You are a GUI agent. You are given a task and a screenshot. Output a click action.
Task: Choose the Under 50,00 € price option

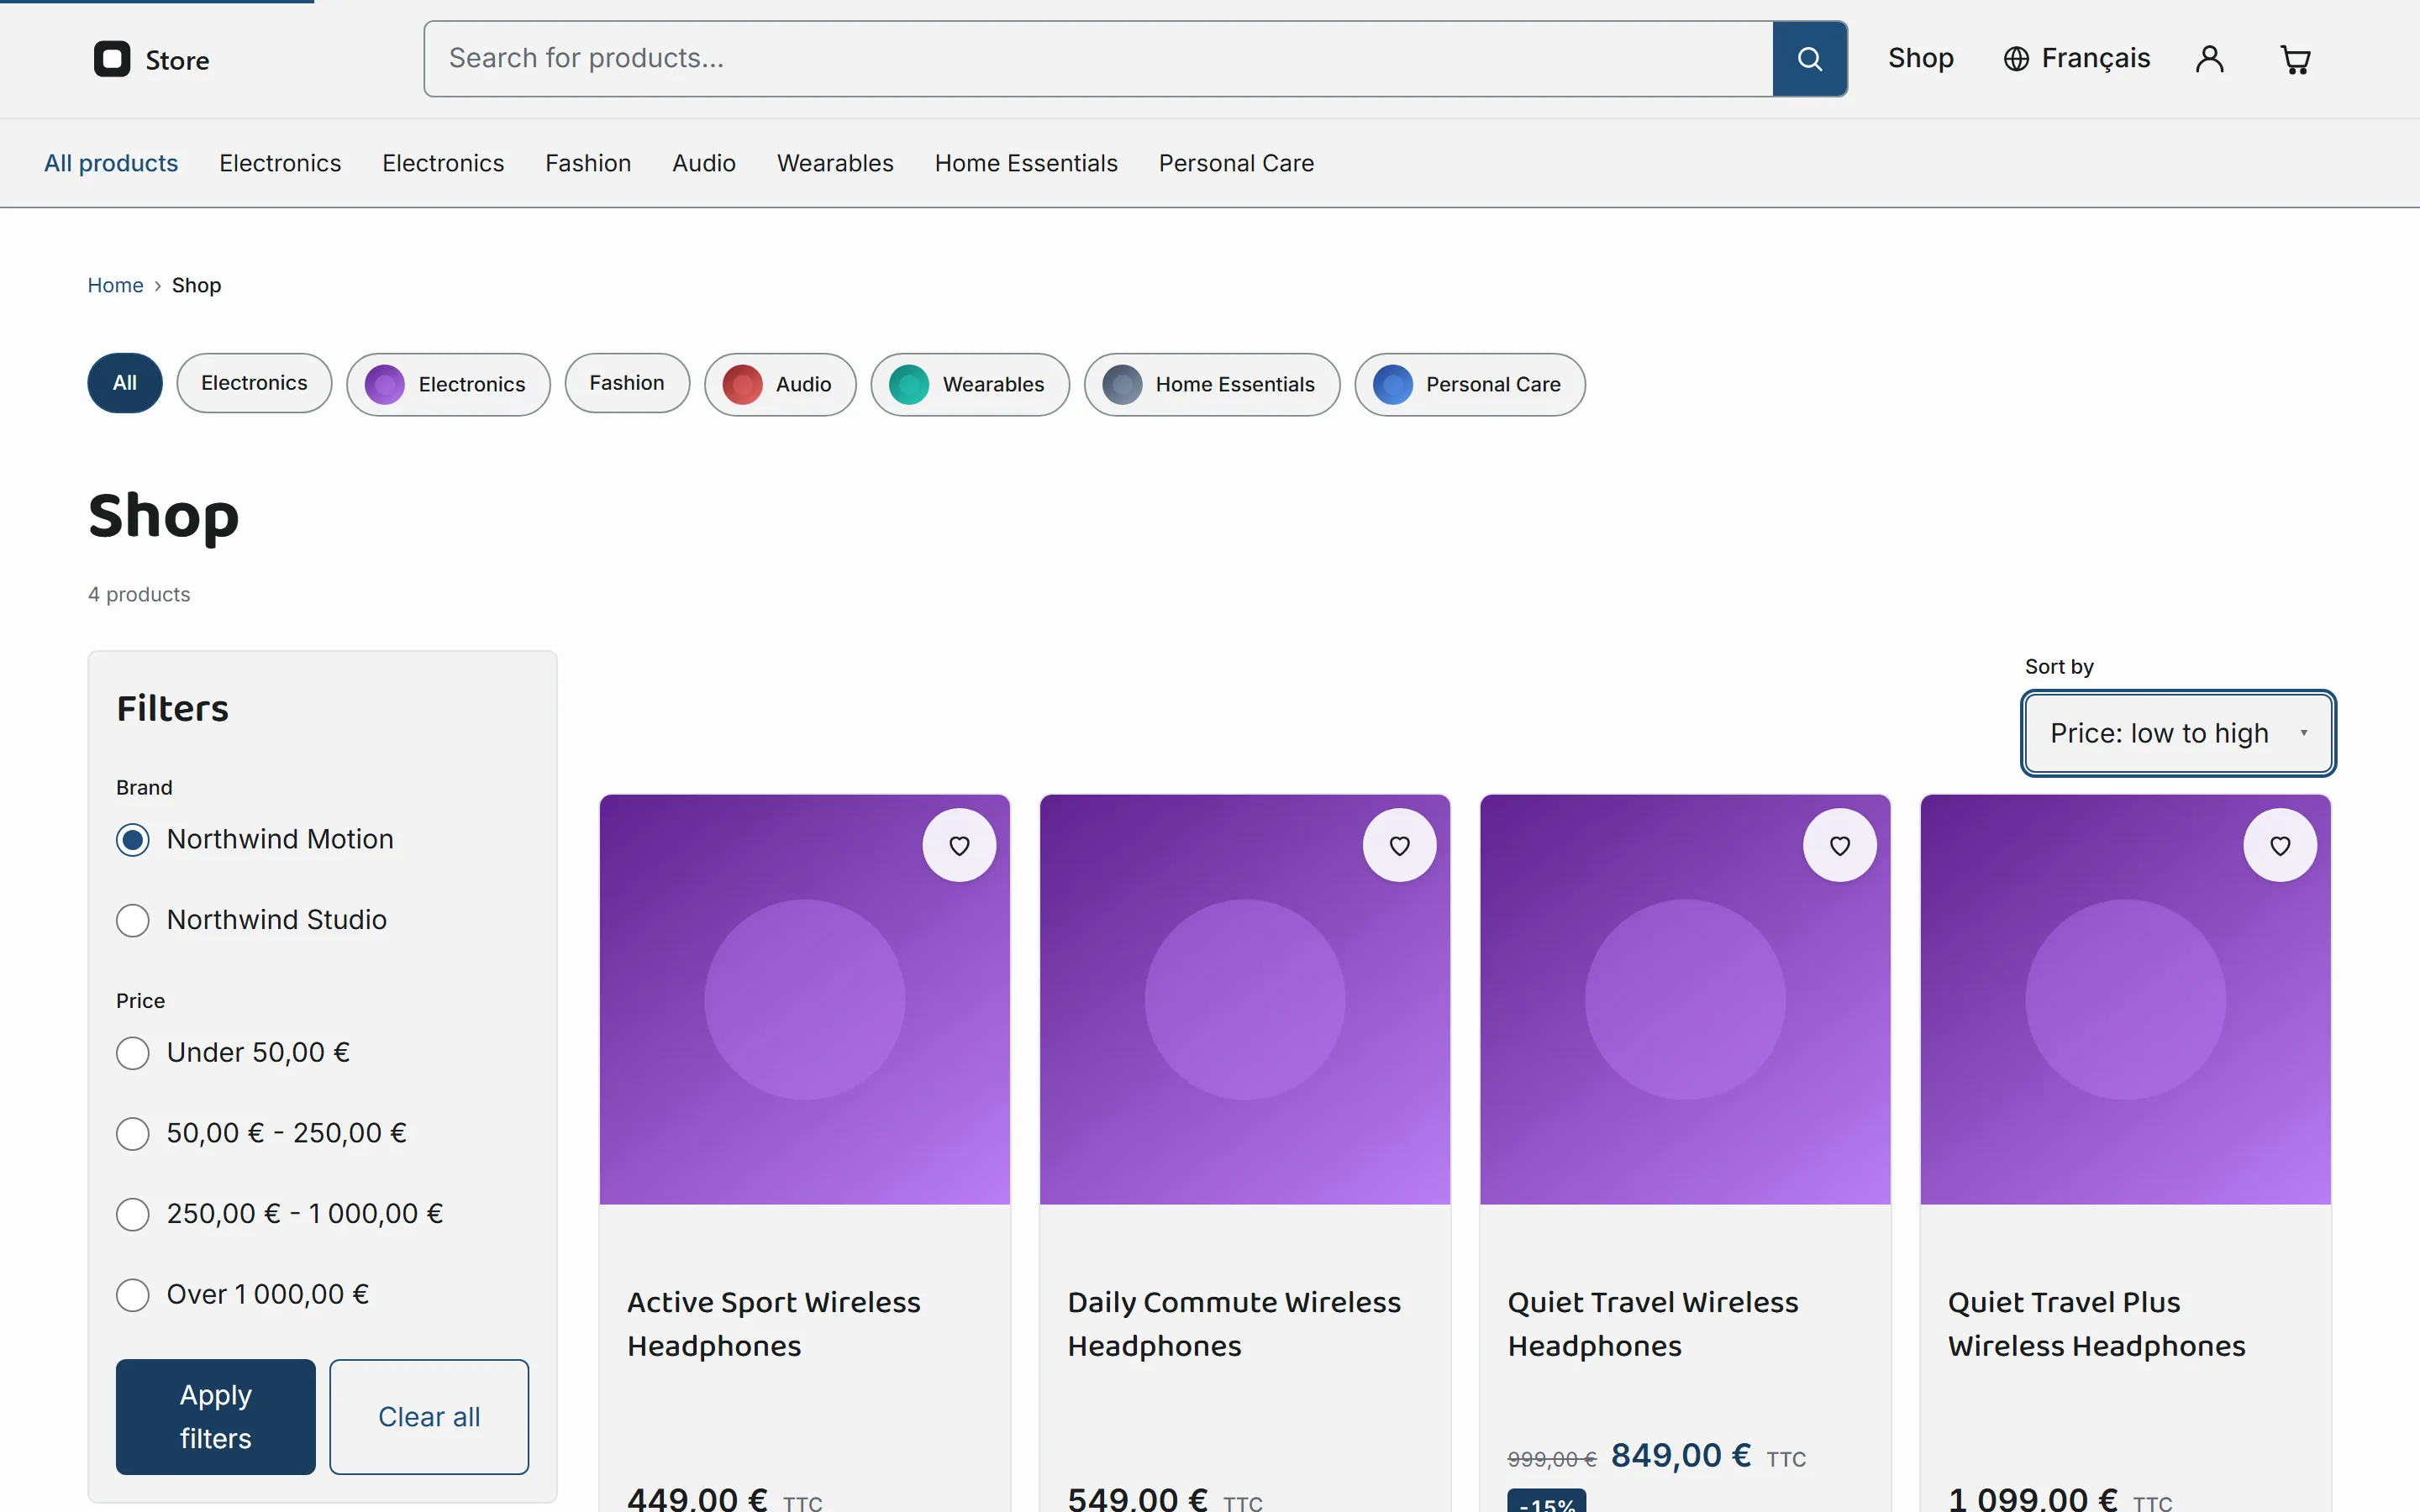(x=133, y=1053)
